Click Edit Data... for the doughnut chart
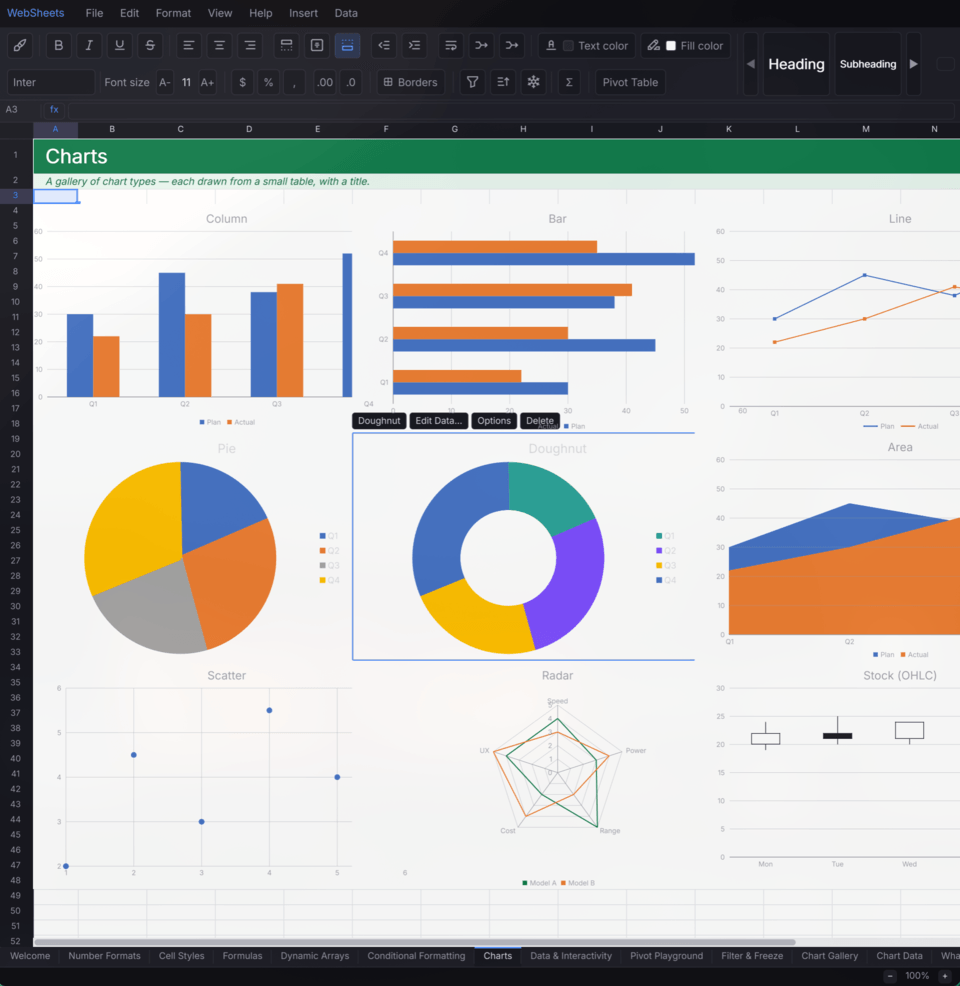The image size is (960, 986). click(x=438, y=421)
